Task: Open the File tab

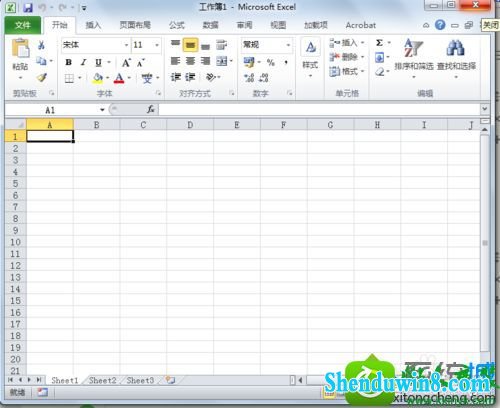Action: pyautogui.click(x=23, y=25)
